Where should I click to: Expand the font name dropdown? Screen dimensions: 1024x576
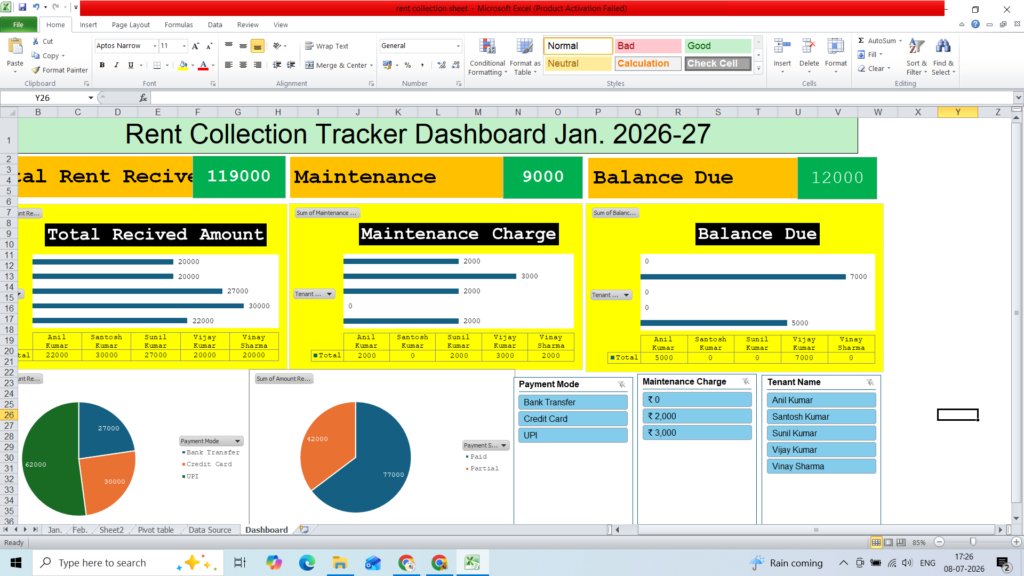point(155,46)
